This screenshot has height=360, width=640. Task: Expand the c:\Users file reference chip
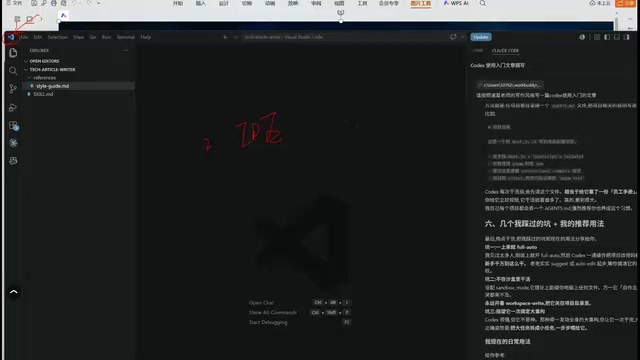point(509,85)
